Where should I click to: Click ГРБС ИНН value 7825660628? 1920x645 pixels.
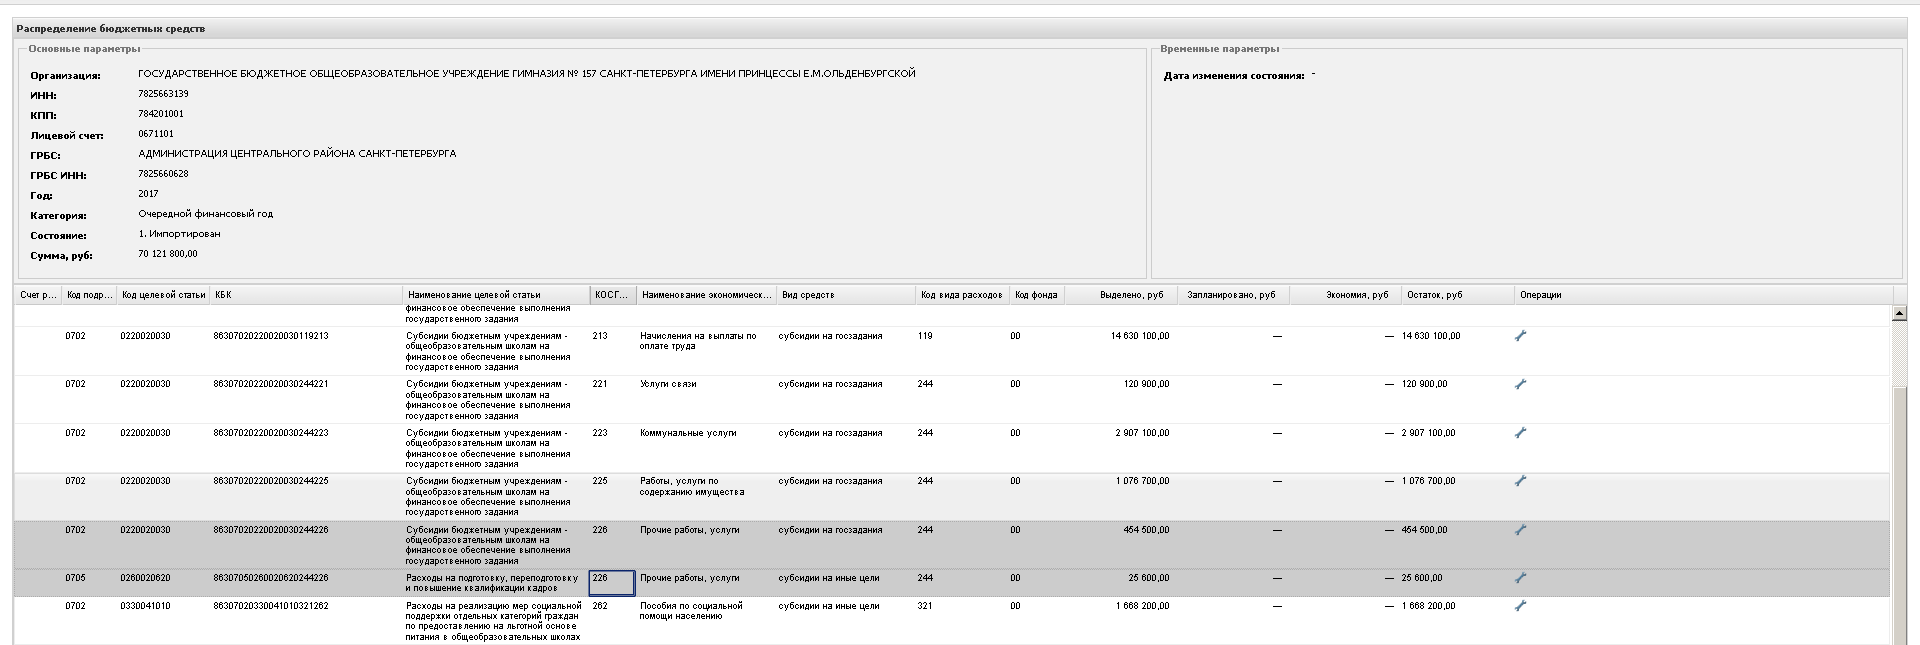(x=163, y=174)
